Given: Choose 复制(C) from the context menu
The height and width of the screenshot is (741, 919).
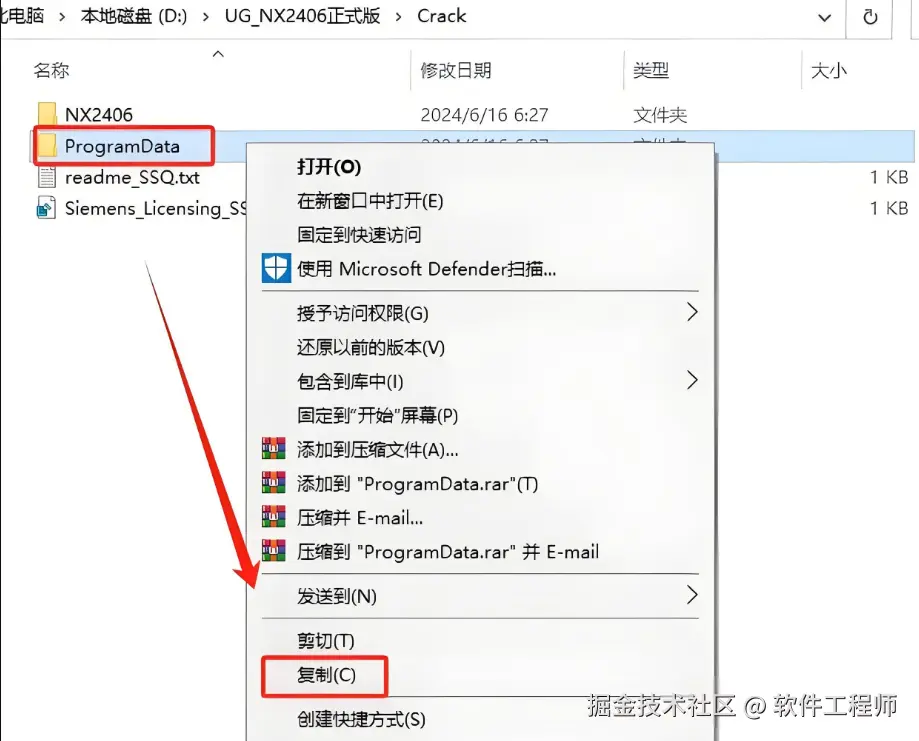Looking at the screenshot, I should (x=326, y=675).
